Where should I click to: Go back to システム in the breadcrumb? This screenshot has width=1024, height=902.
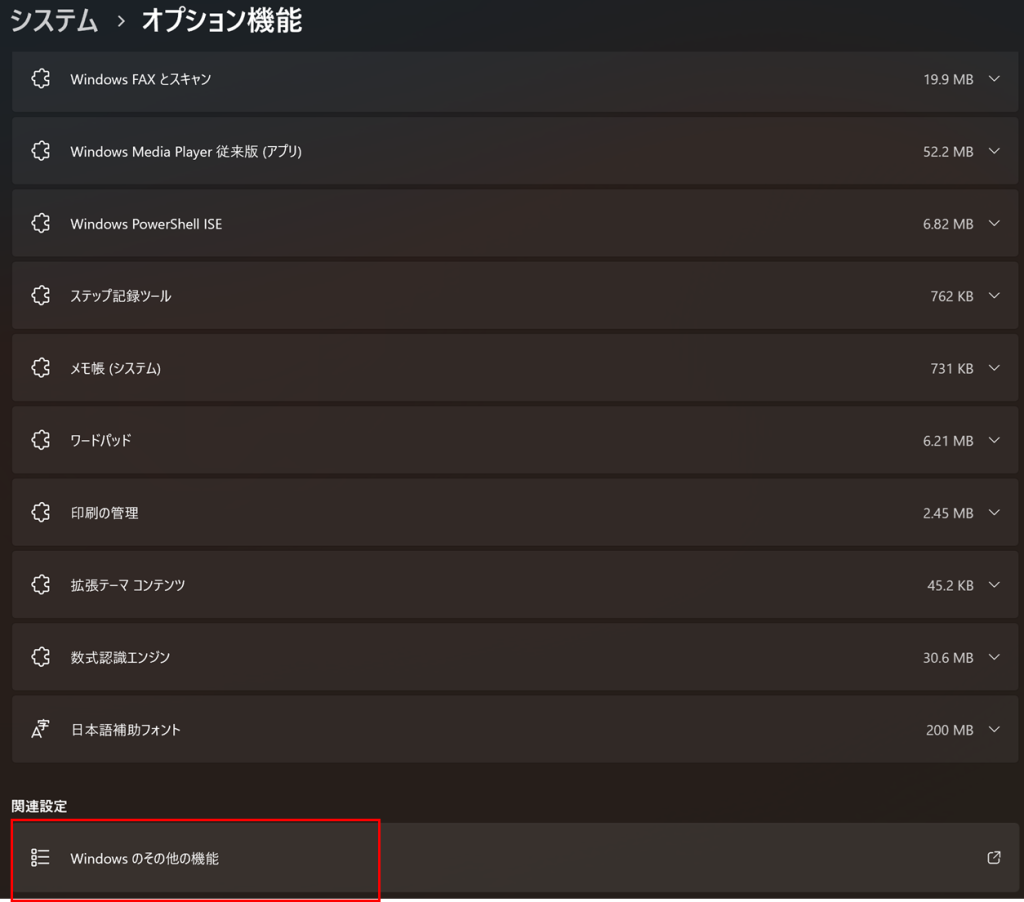[x=54, y=20]
